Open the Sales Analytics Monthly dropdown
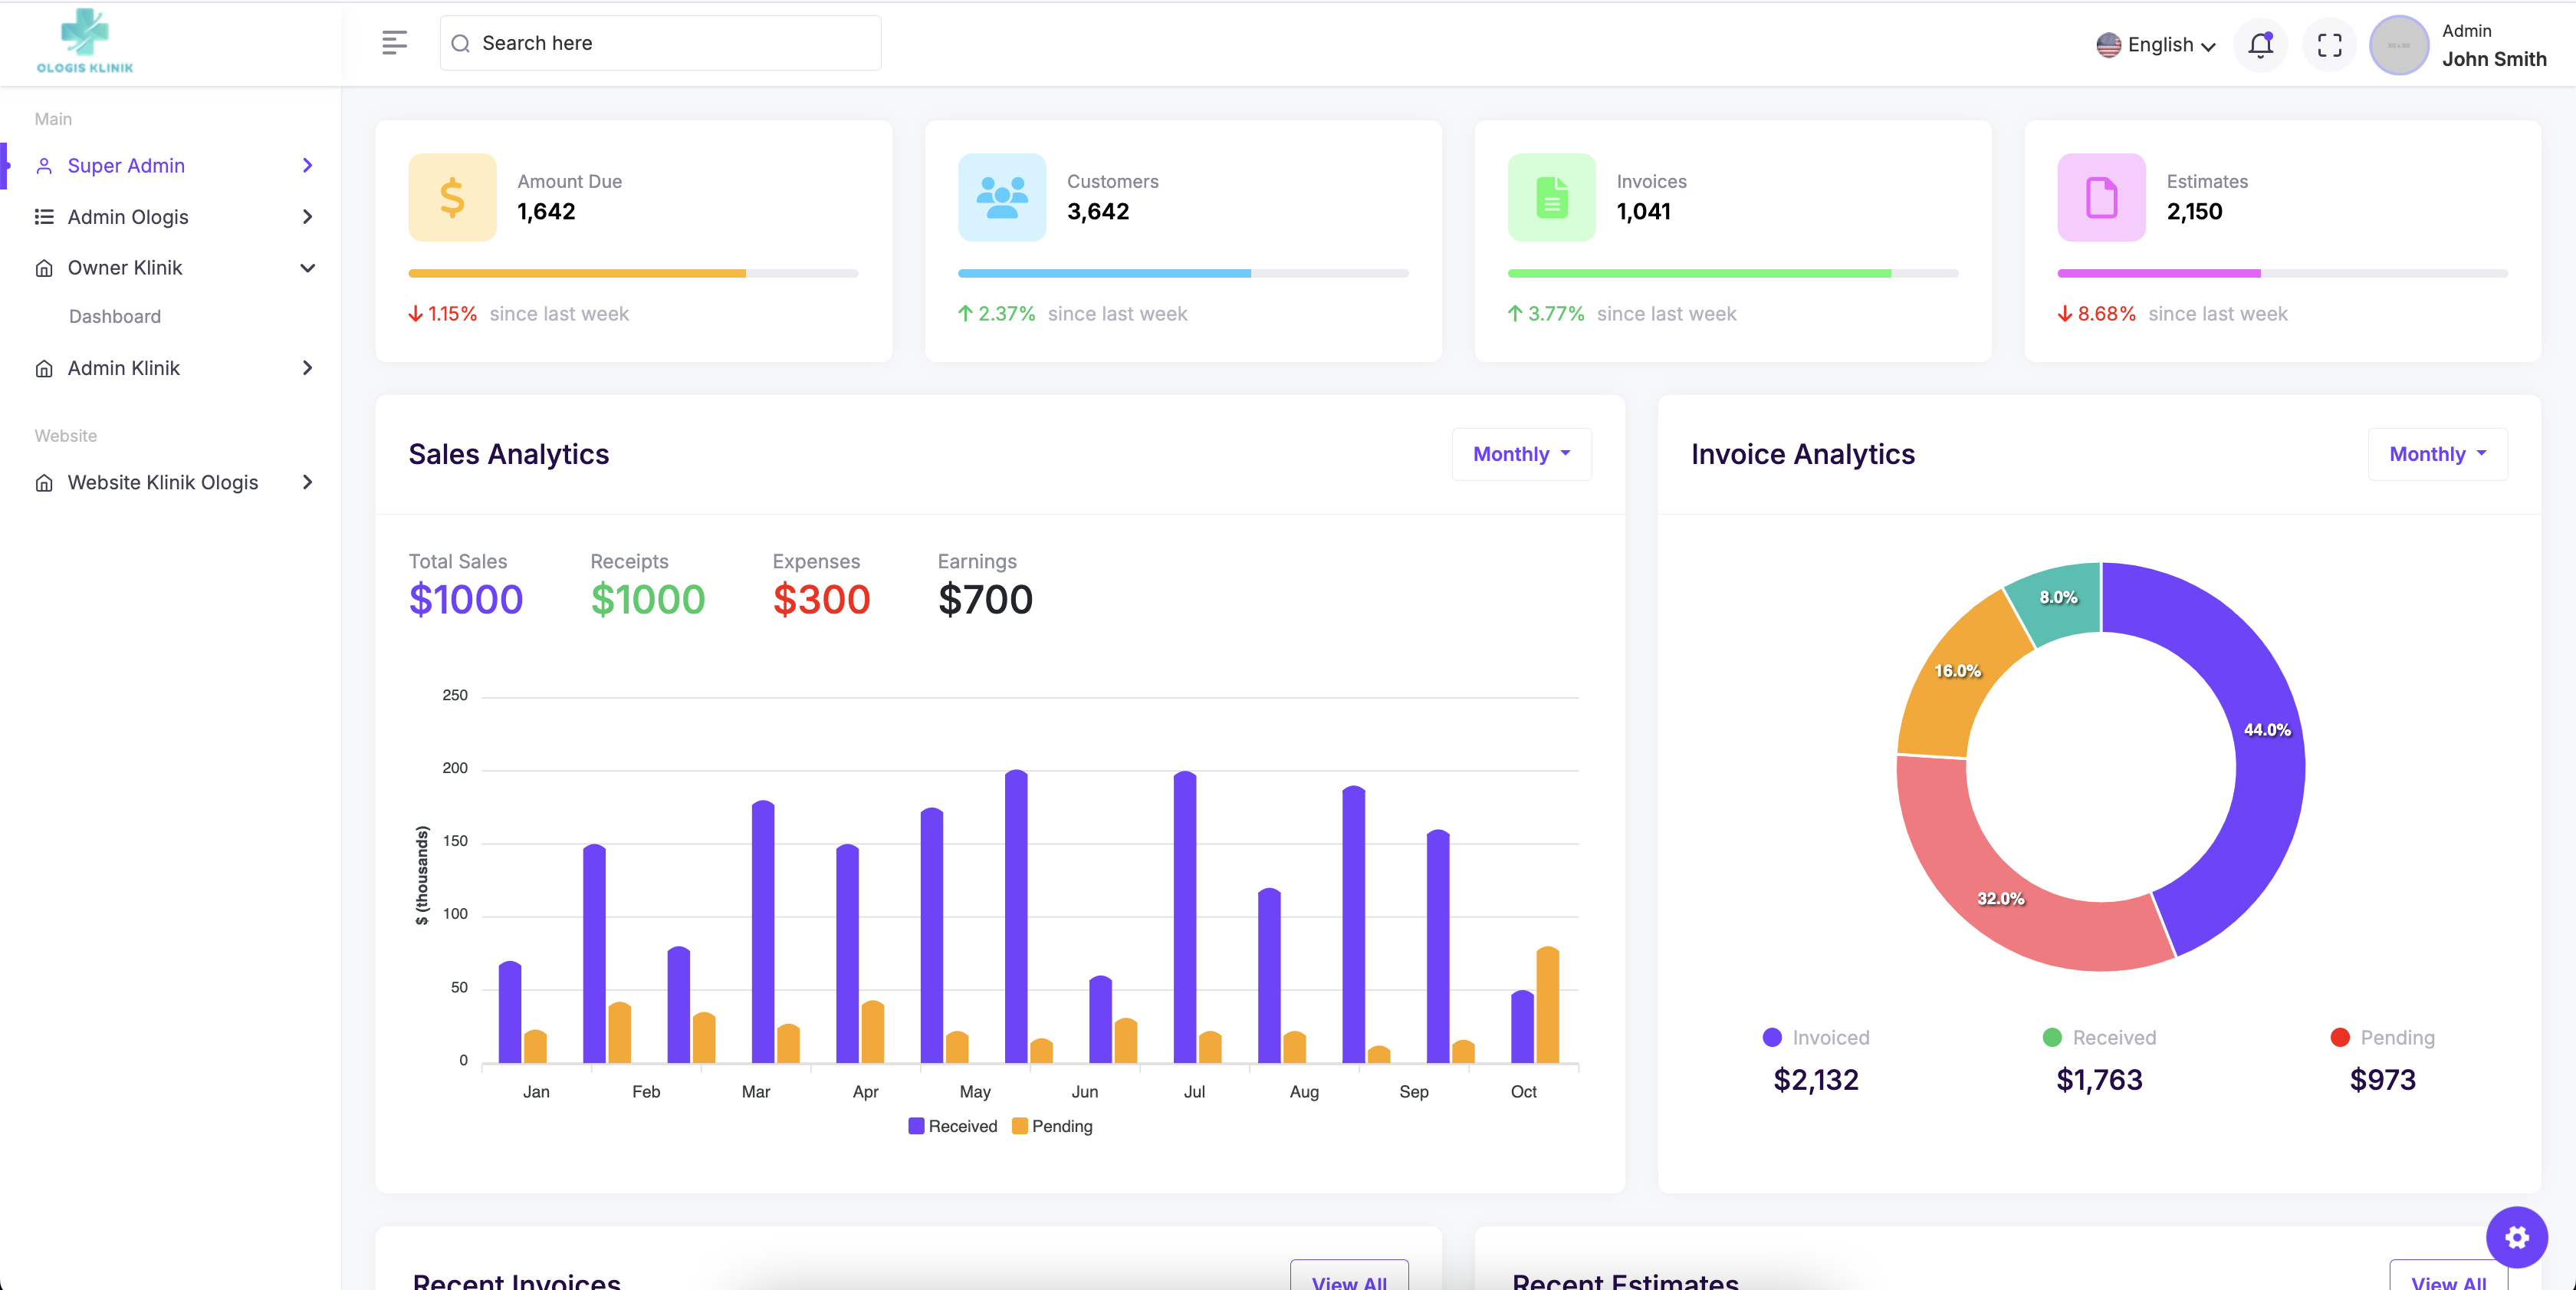Screen dimensions: 2576x1290 tap(1521, 454)
